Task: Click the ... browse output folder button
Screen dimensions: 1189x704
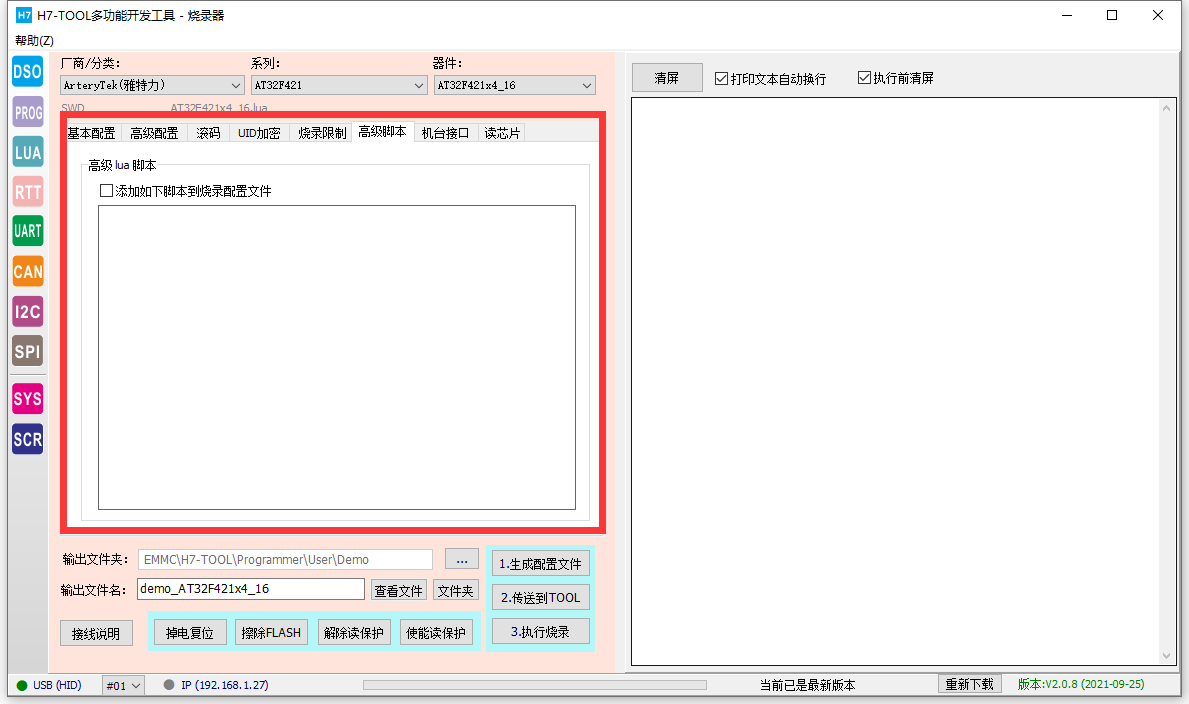Action: (462, 559)
